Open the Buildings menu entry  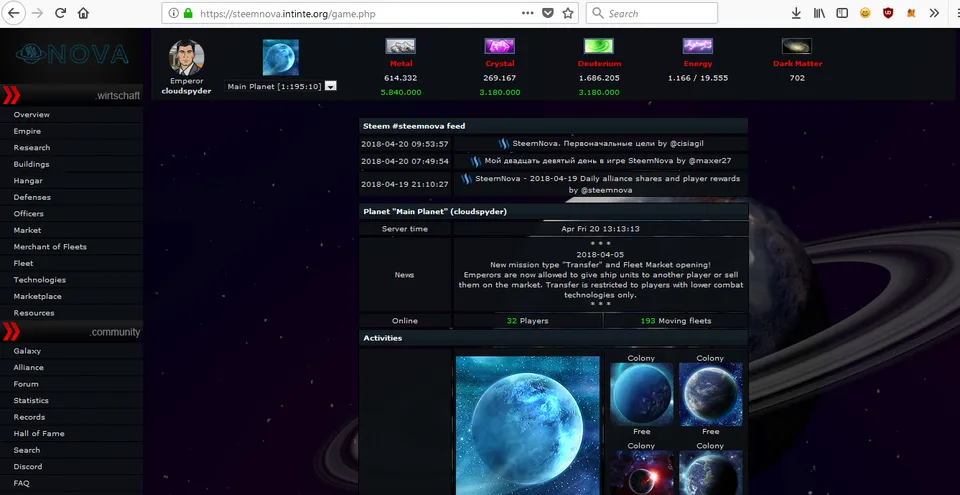[32, 164]
